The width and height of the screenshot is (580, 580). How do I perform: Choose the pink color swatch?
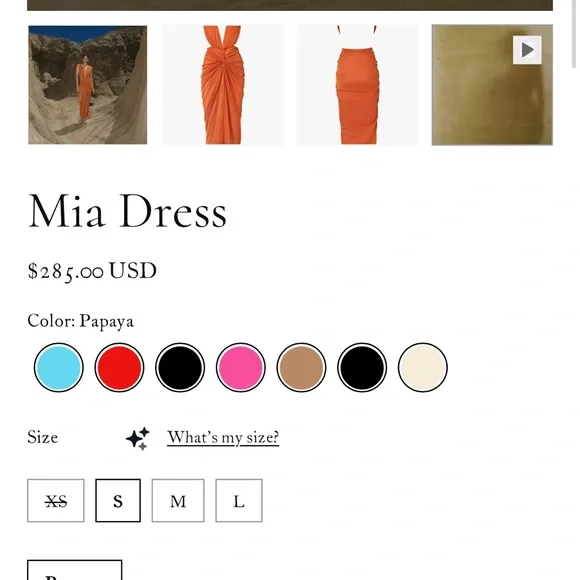click(241, 367)
